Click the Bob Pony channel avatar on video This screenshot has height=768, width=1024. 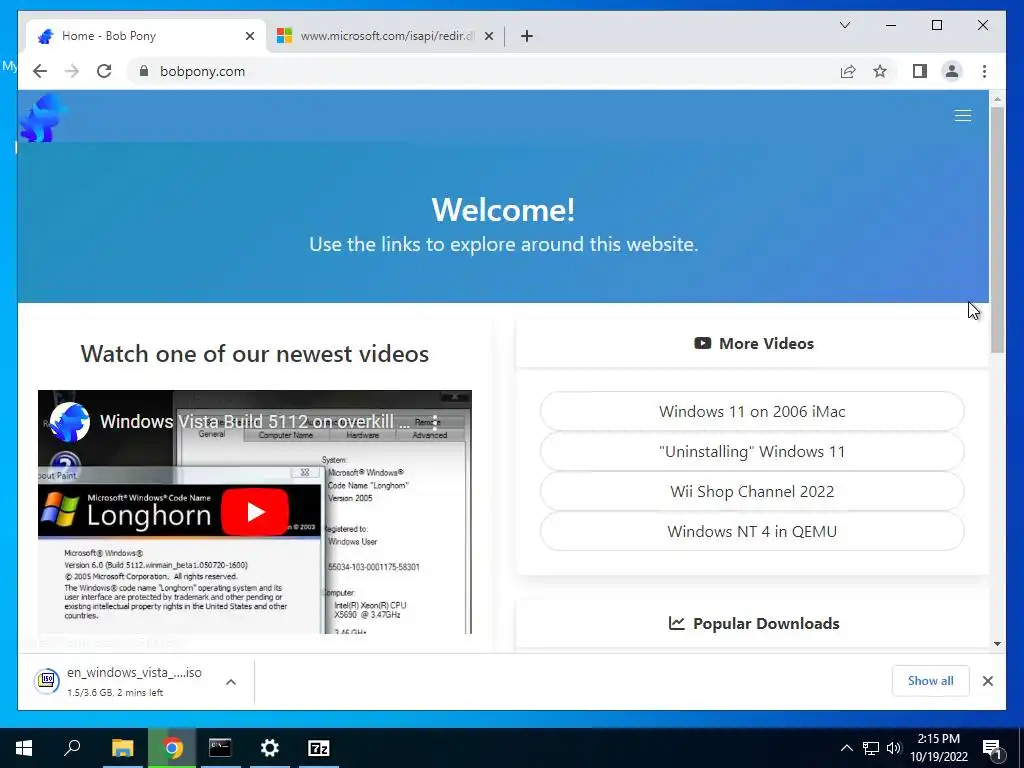coord(70,422)
